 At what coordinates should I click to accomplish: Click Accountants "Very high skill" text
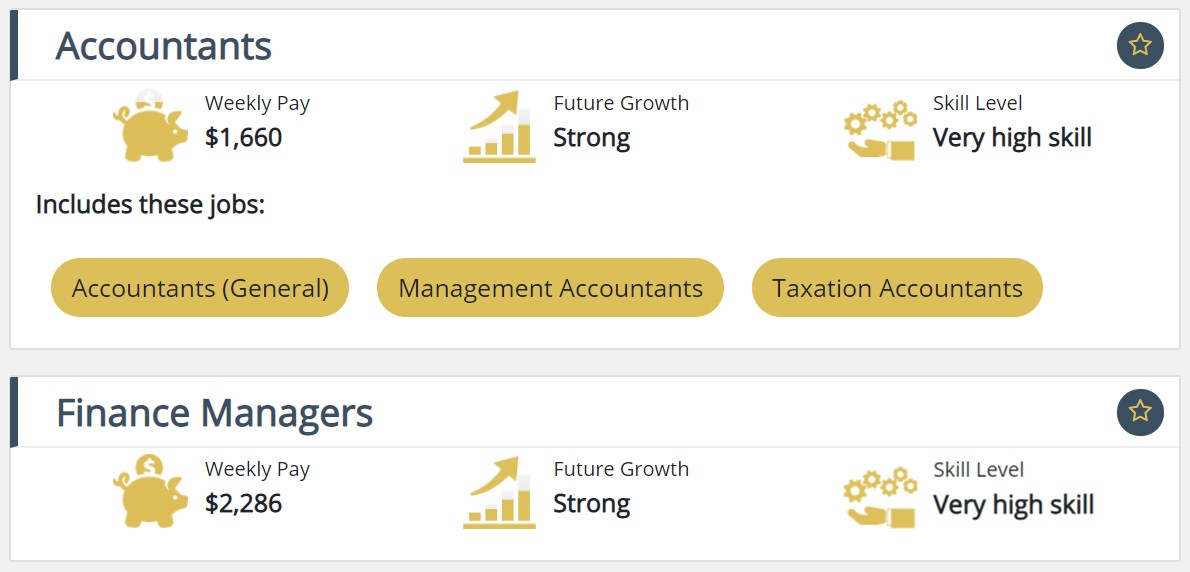(1012, 137)
